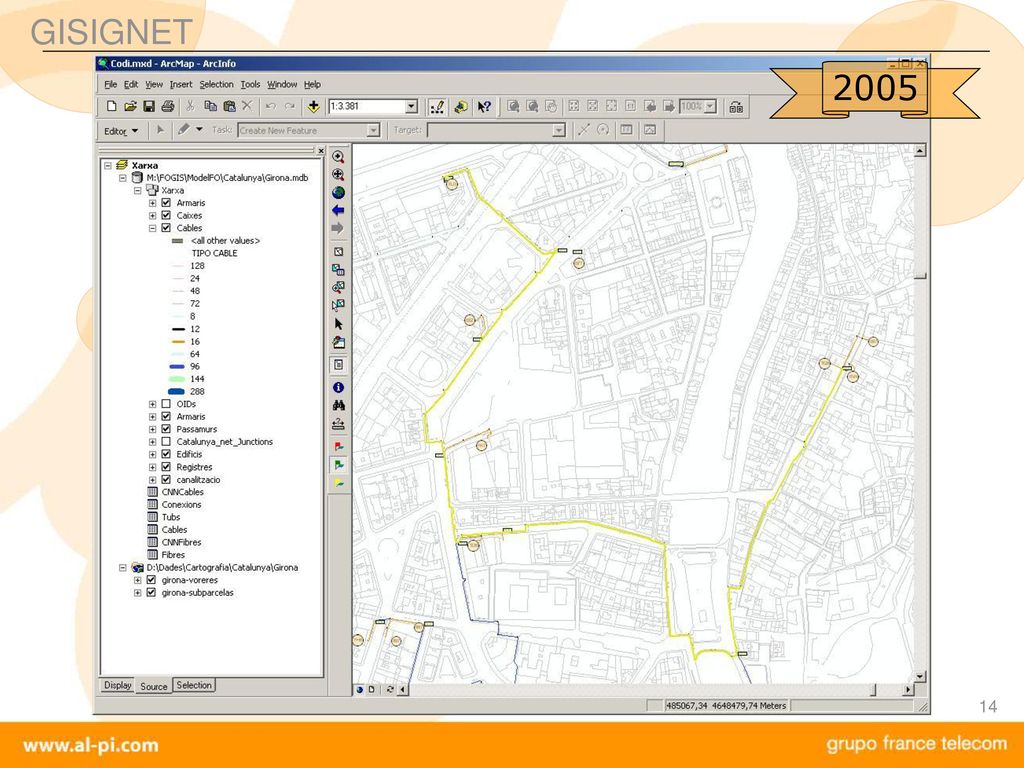The image size is (1024, 768).
Task: Click the map's vertical scrollbar down arrow
Action: (x=920, y=677)
